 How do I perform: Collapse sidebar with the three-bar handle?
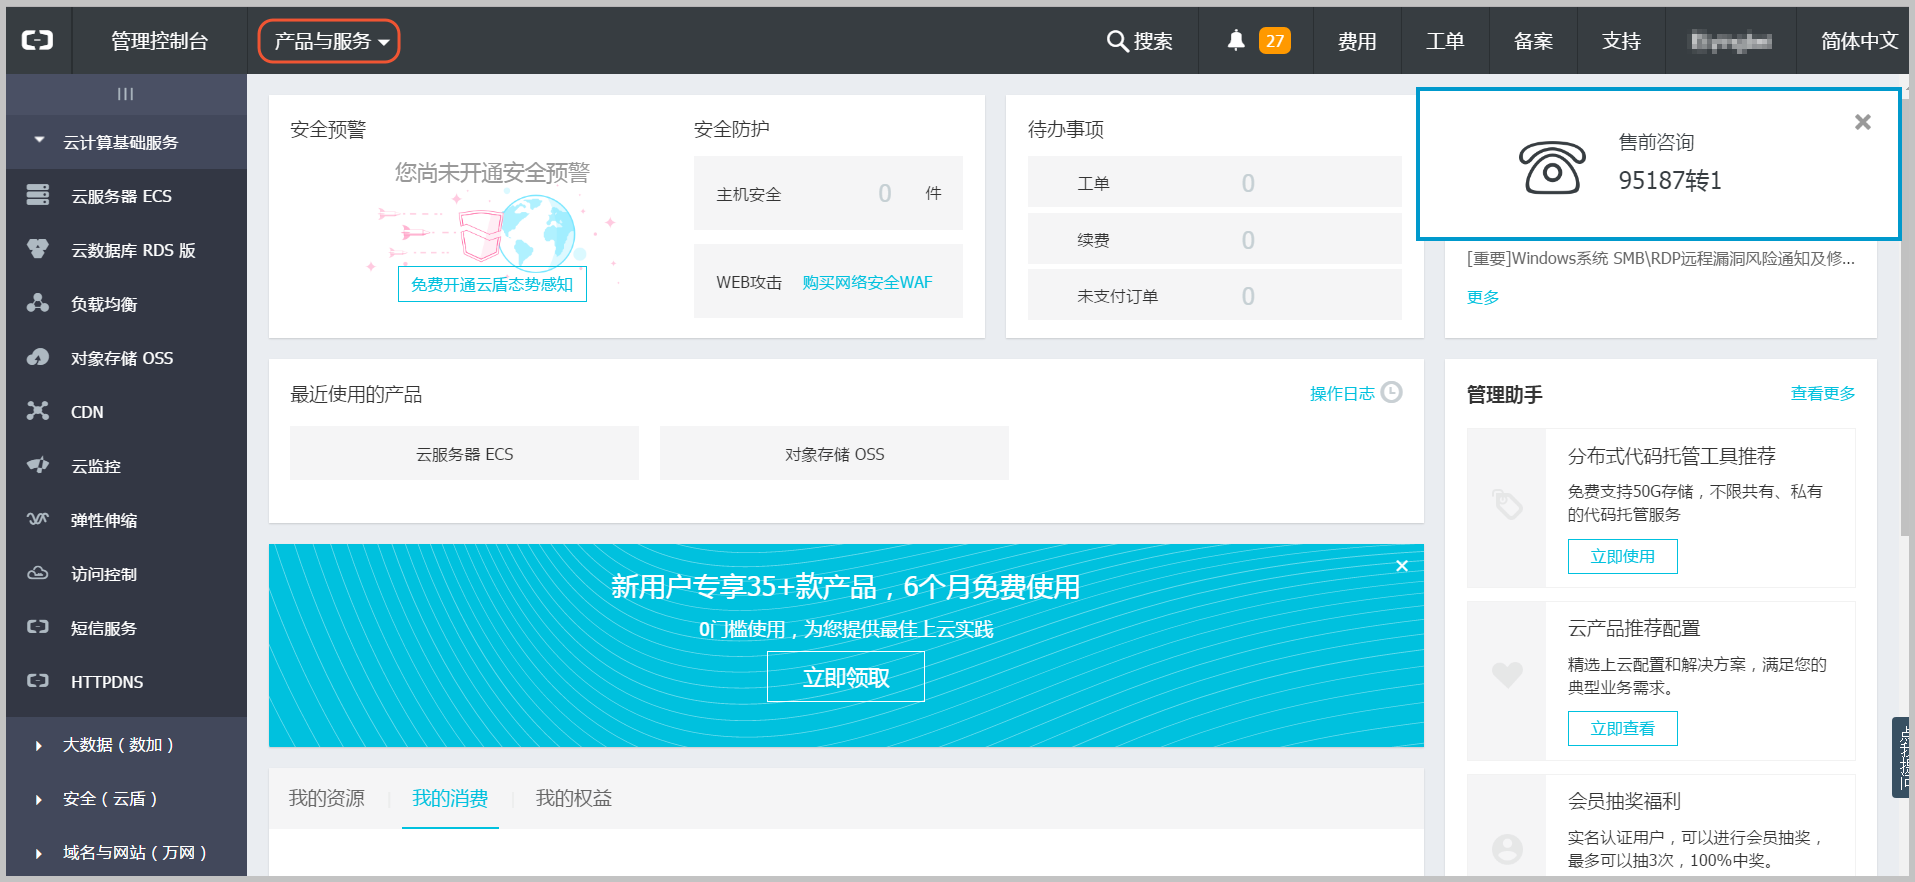pos(125,94)
